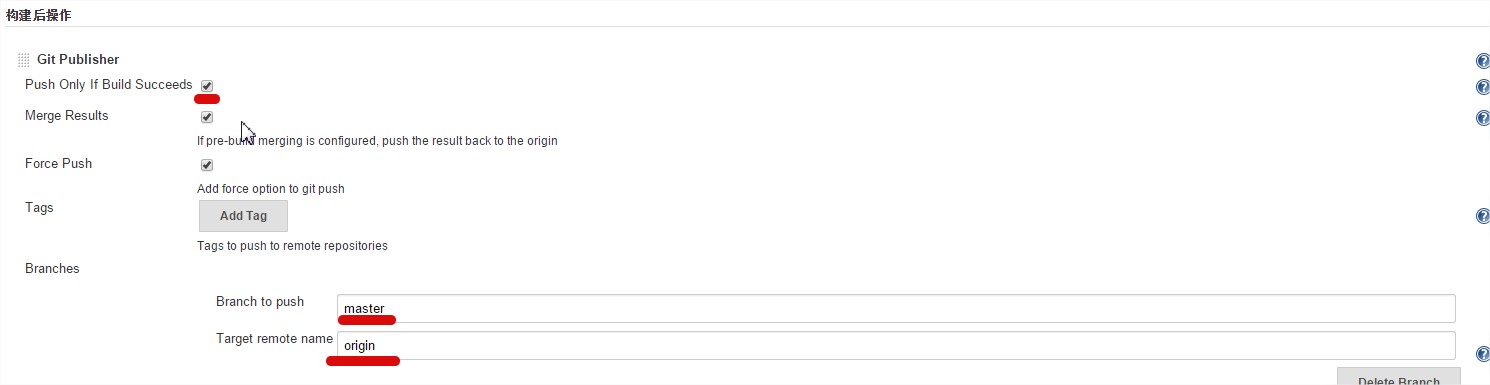Image resolution: width=1490 pixels, height=385 pixels.
Task: Open help for Push Only If Build Succeeds
Action: (x=1482, y=87)
